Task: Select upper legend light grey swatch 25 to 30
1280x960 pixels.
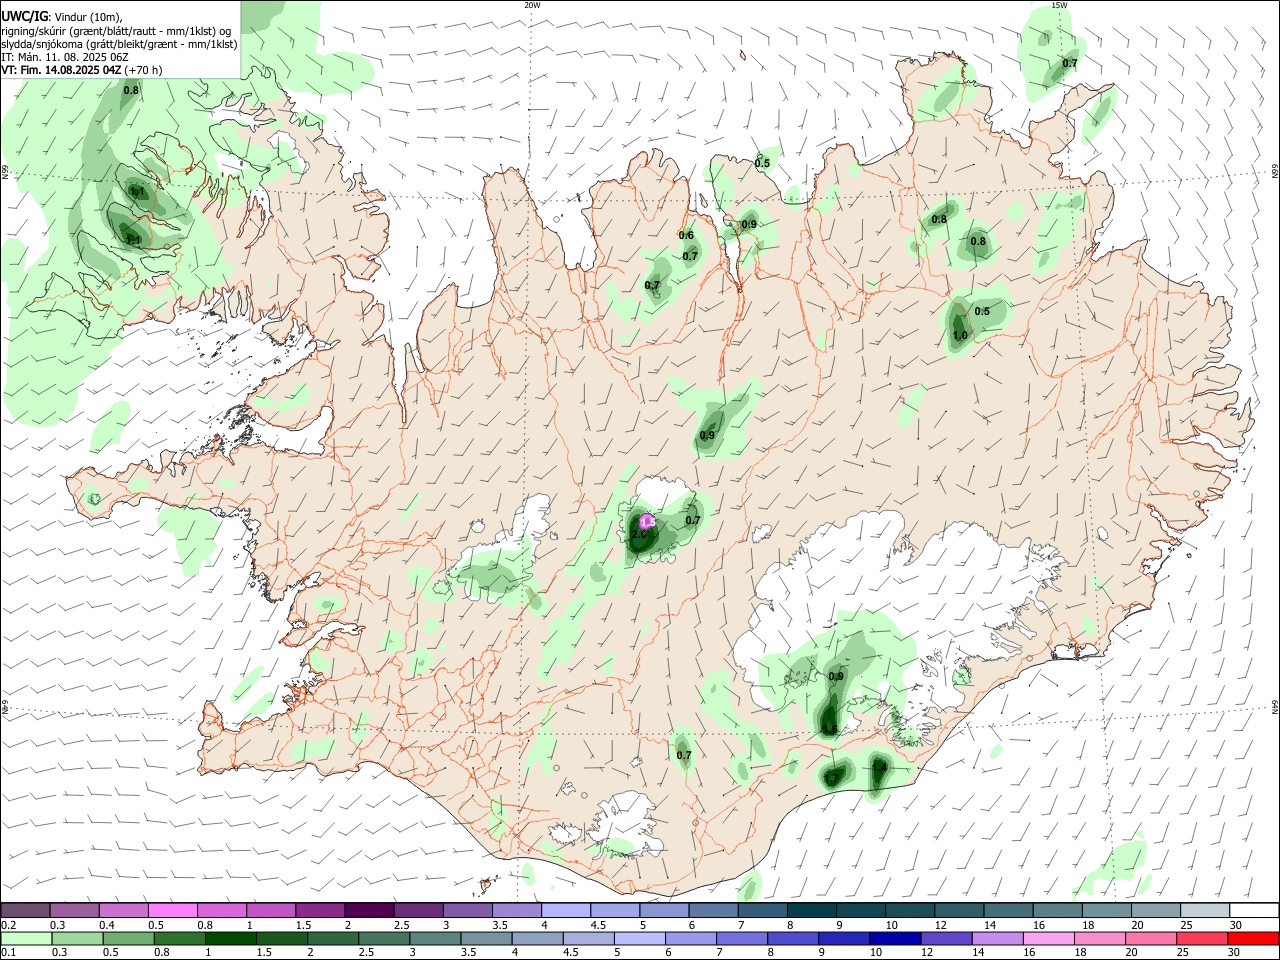Action: pos(1203,911)
